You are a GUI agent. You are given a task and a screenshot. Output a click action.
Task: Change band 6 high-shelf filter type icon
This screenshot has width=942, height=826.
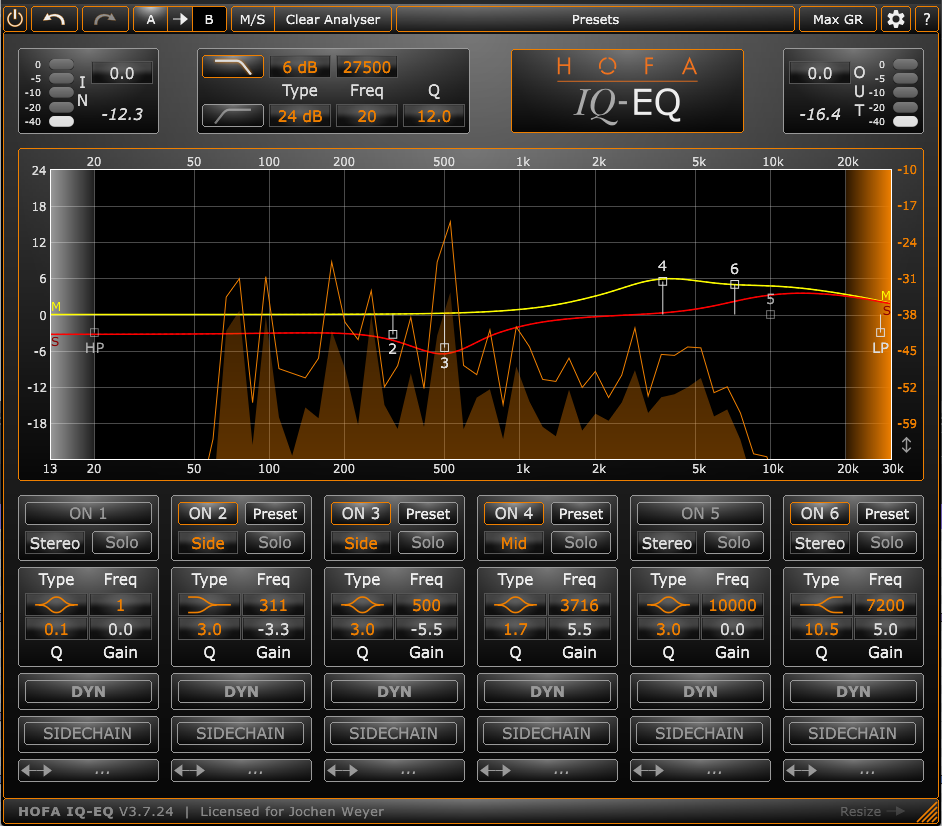tap(821, 605)
